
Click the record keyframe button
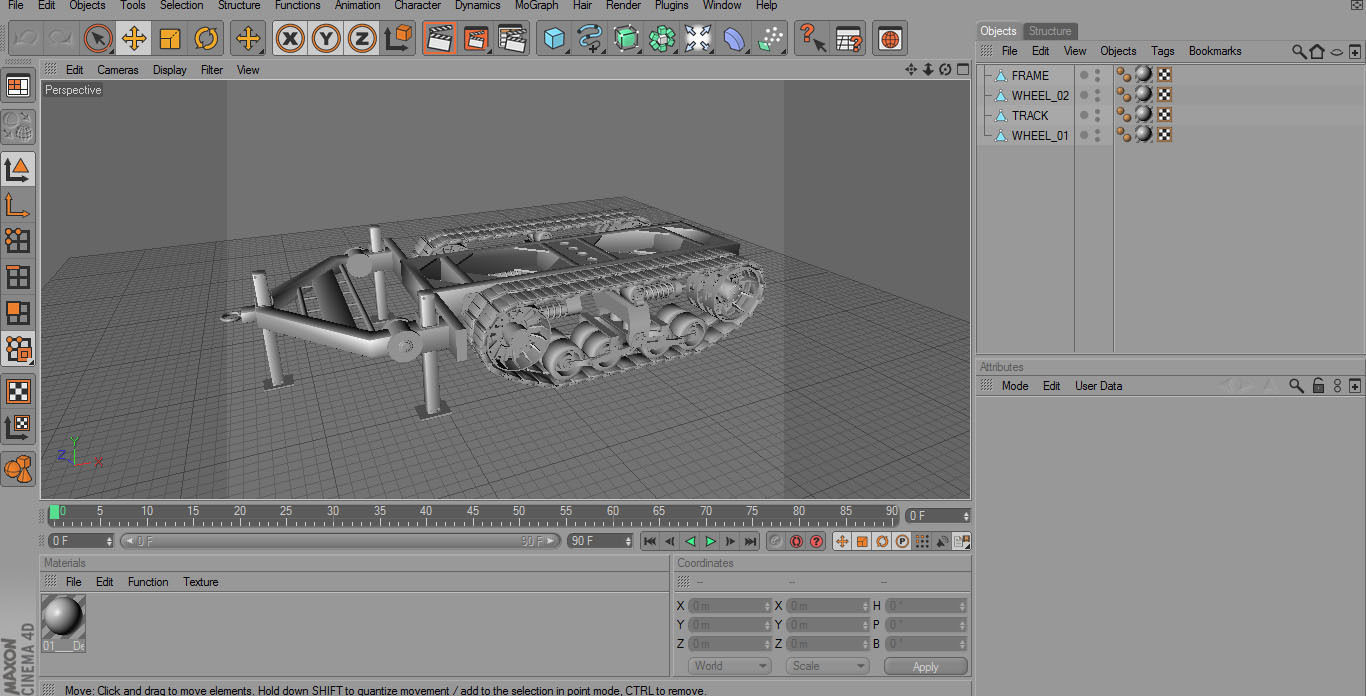point(776,541)
